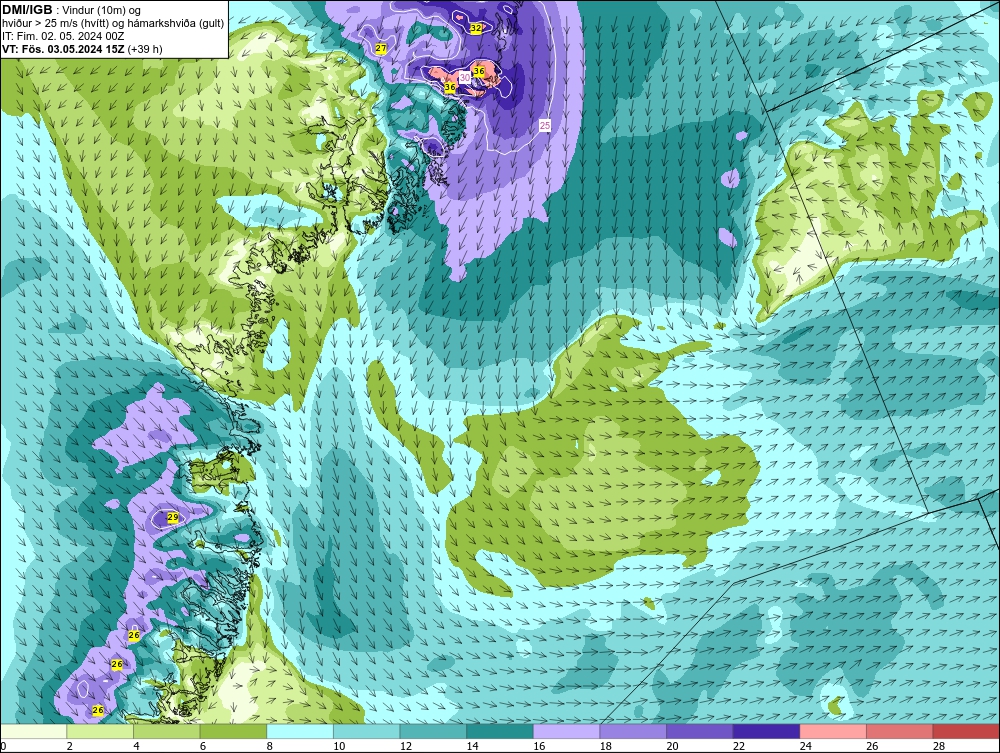
Task: Click the white 25 contour label
Action: [x=545, y=125]
